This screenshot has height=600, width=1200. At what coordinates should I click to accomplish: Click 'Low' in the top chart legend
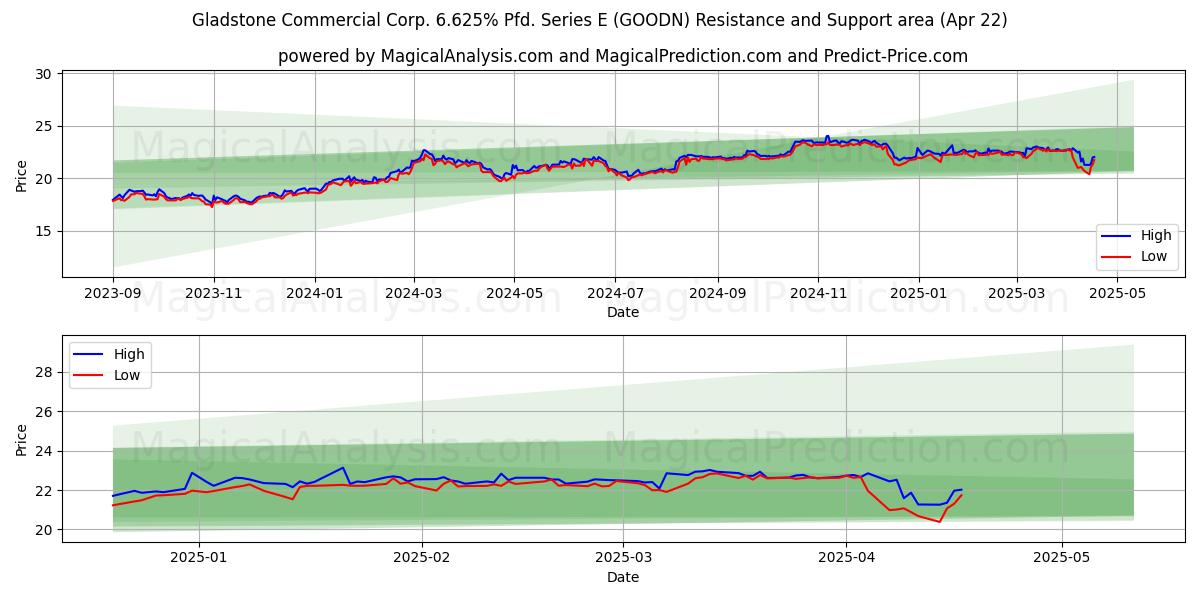(1155, 256)
